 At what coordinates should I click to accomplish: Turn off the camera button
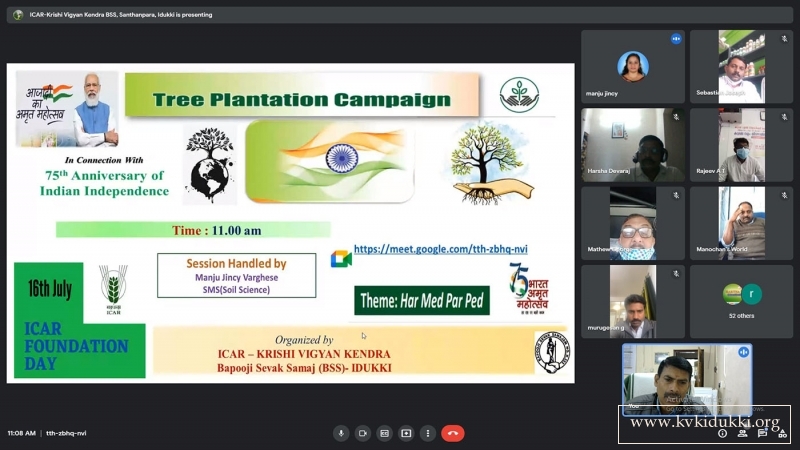coord(363,433)
